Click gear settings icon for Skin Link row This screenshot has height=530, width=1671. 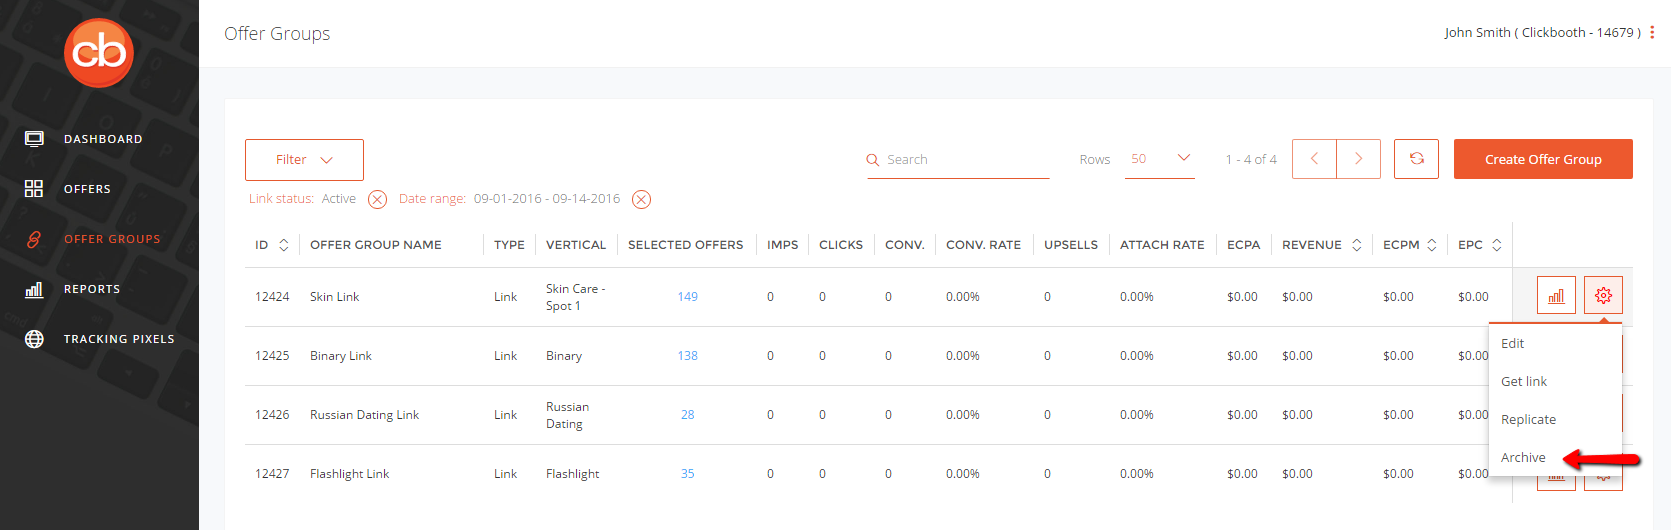click(1603, 296)
